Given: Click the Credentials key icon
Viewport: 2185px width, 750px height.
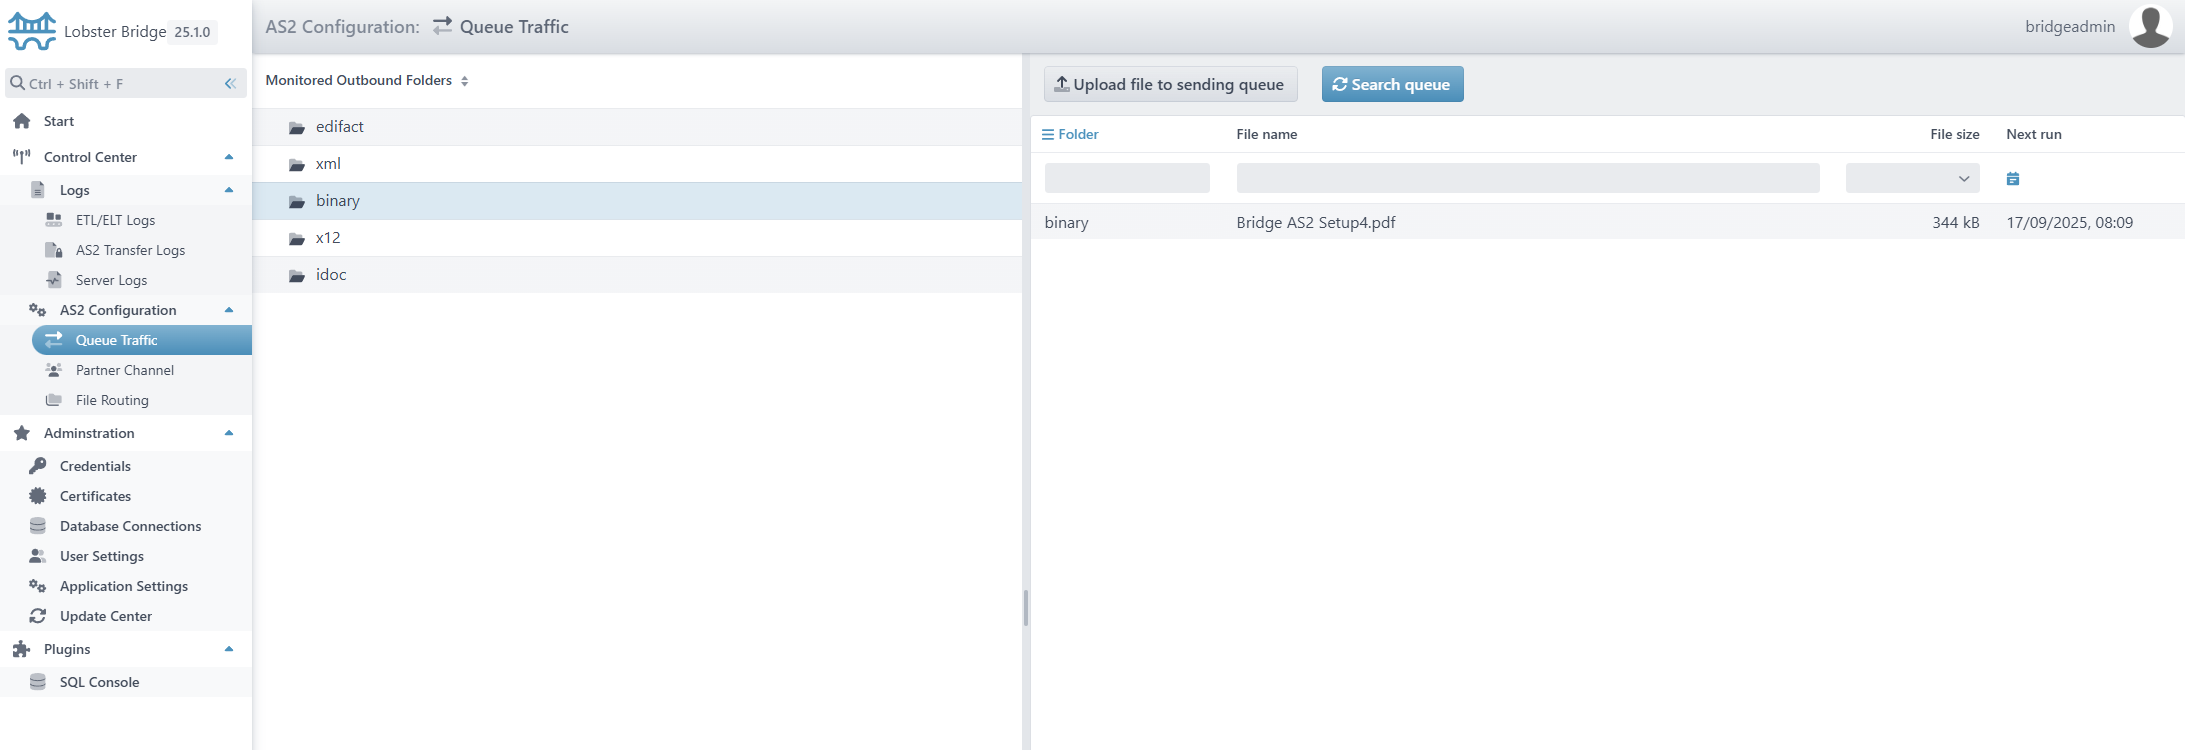Looking at the screenshot, I should 38,466.
